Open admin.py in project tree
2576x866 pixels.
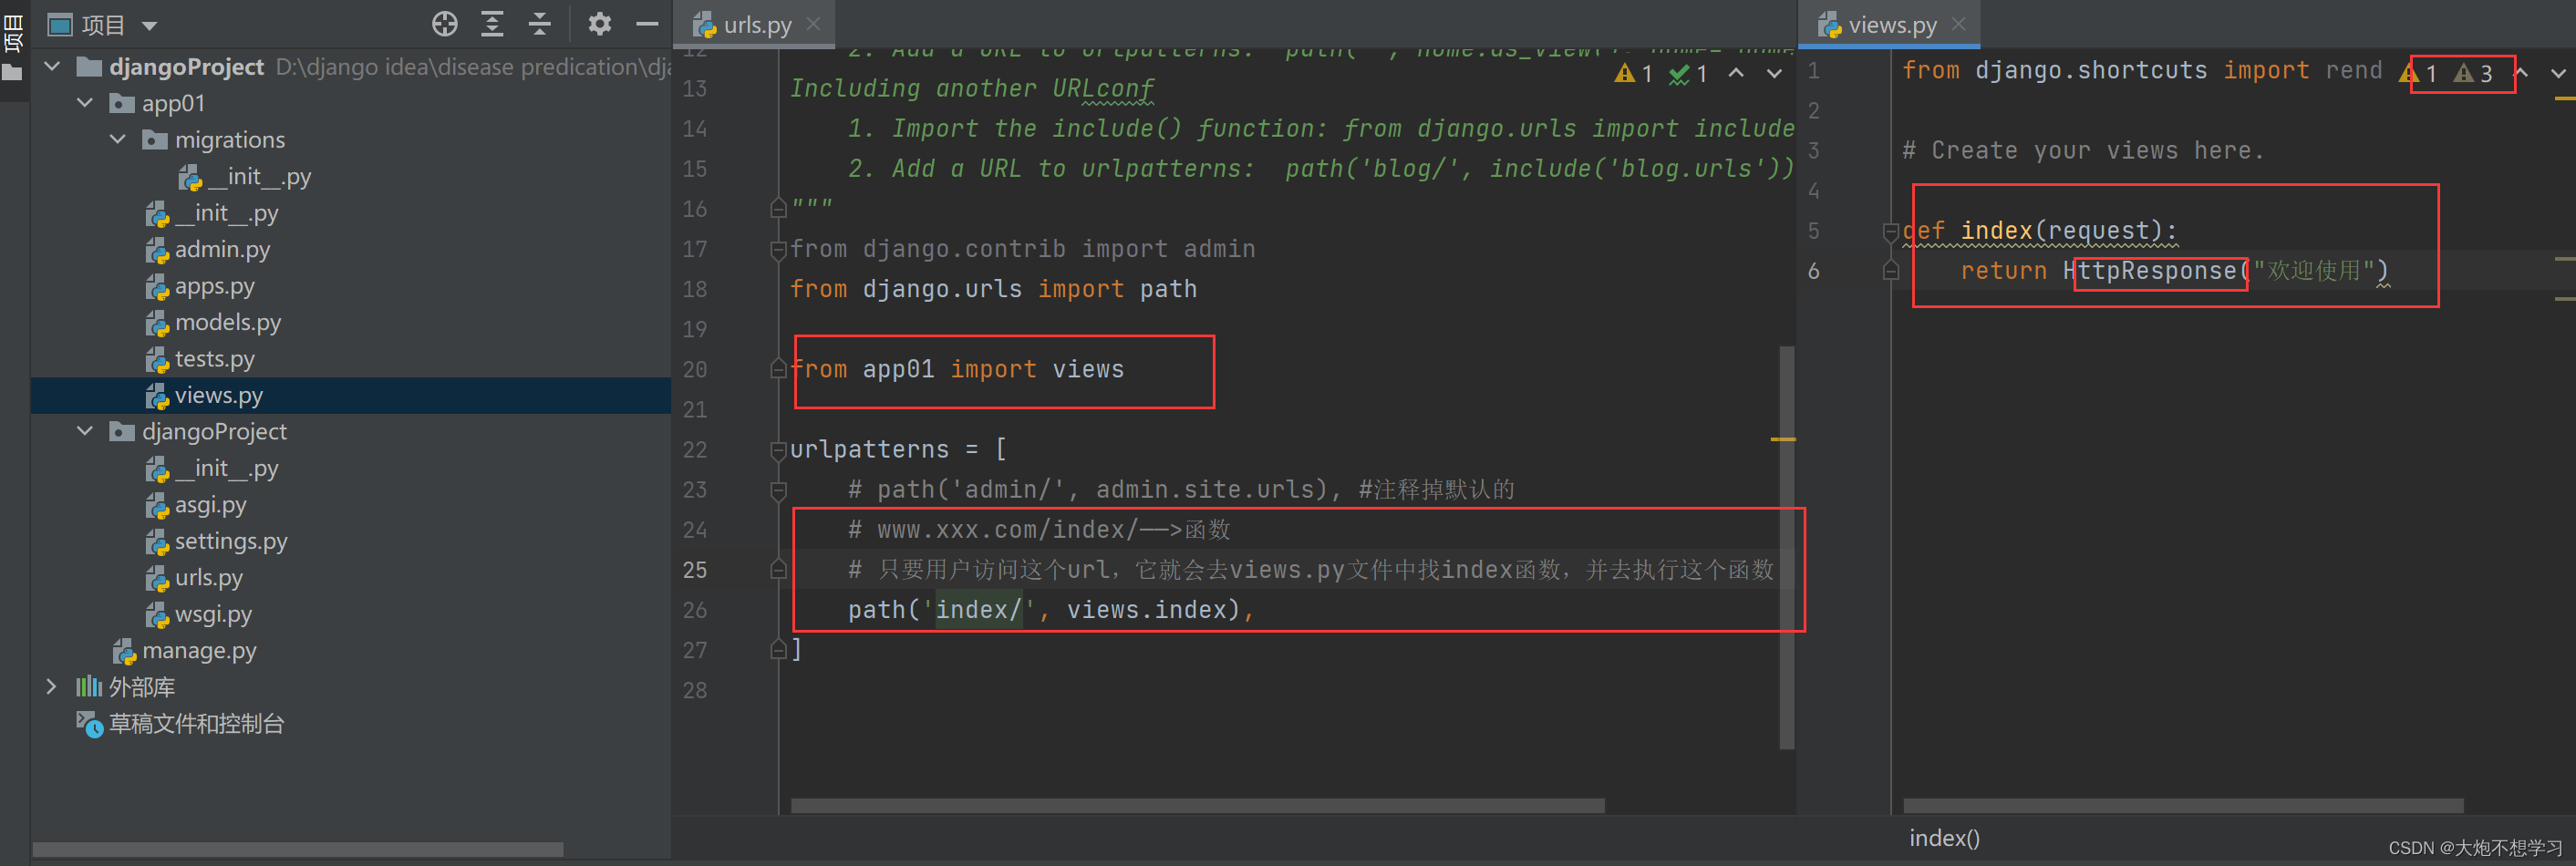[208, 250]
